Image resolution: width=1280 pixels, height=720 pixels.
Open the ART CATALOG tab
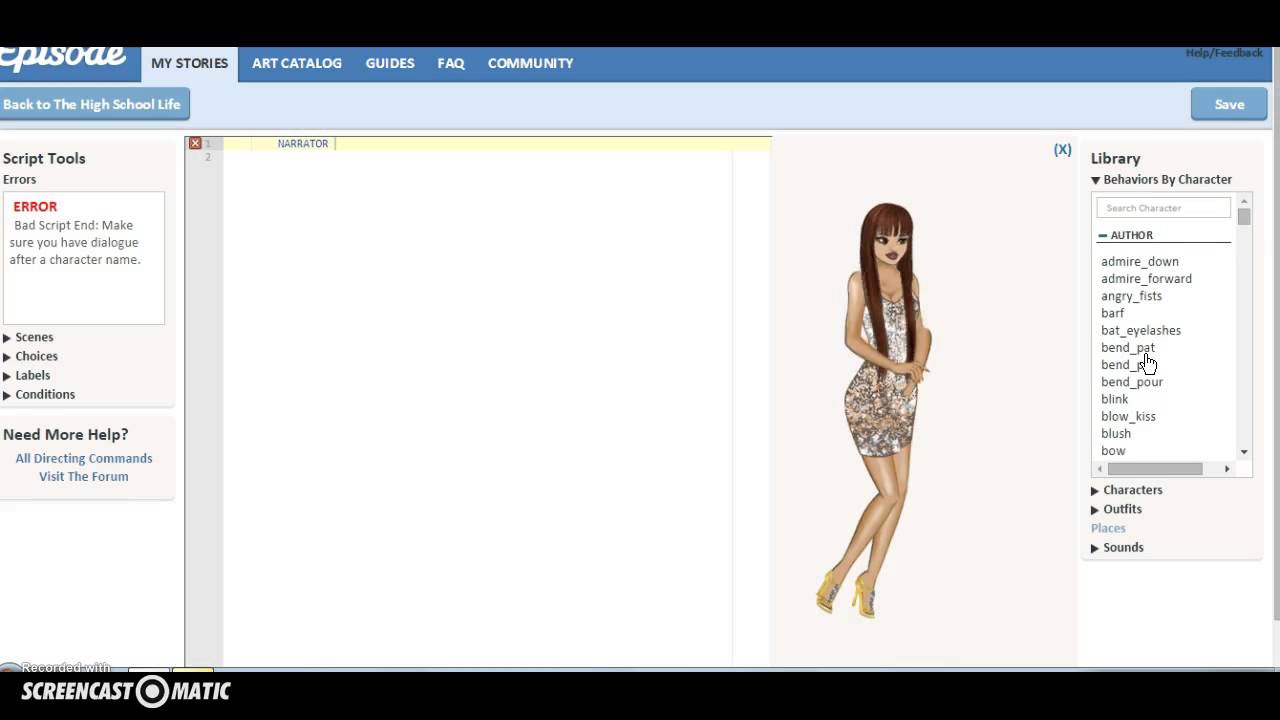tap(297, 63)
